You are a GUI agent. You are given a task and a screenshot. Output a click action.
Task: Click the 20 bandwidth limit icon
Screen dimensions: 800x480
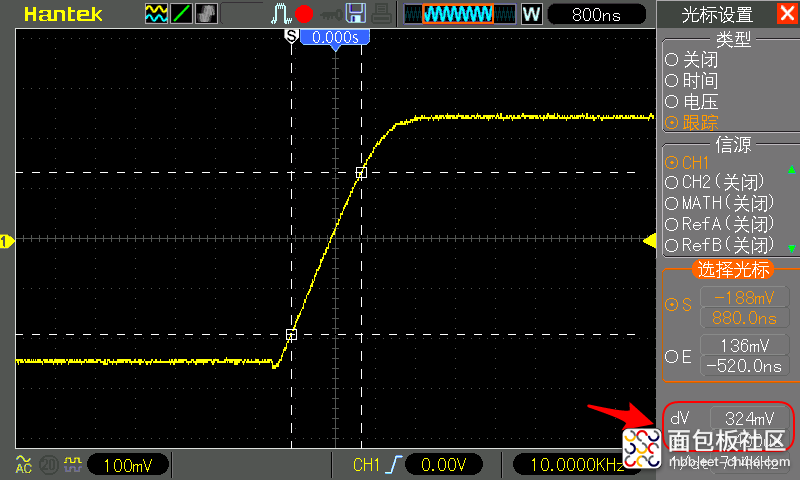pyautogui.click(x=48, y=465)
